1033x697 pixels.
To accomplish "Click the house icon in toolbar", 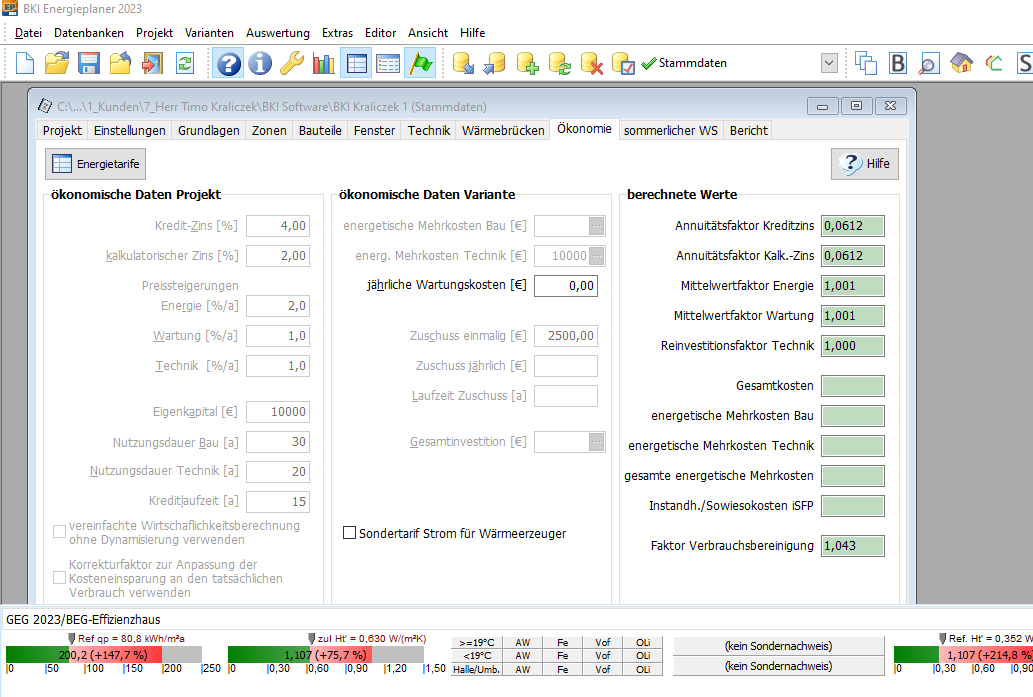I will (x=961, y=64).
